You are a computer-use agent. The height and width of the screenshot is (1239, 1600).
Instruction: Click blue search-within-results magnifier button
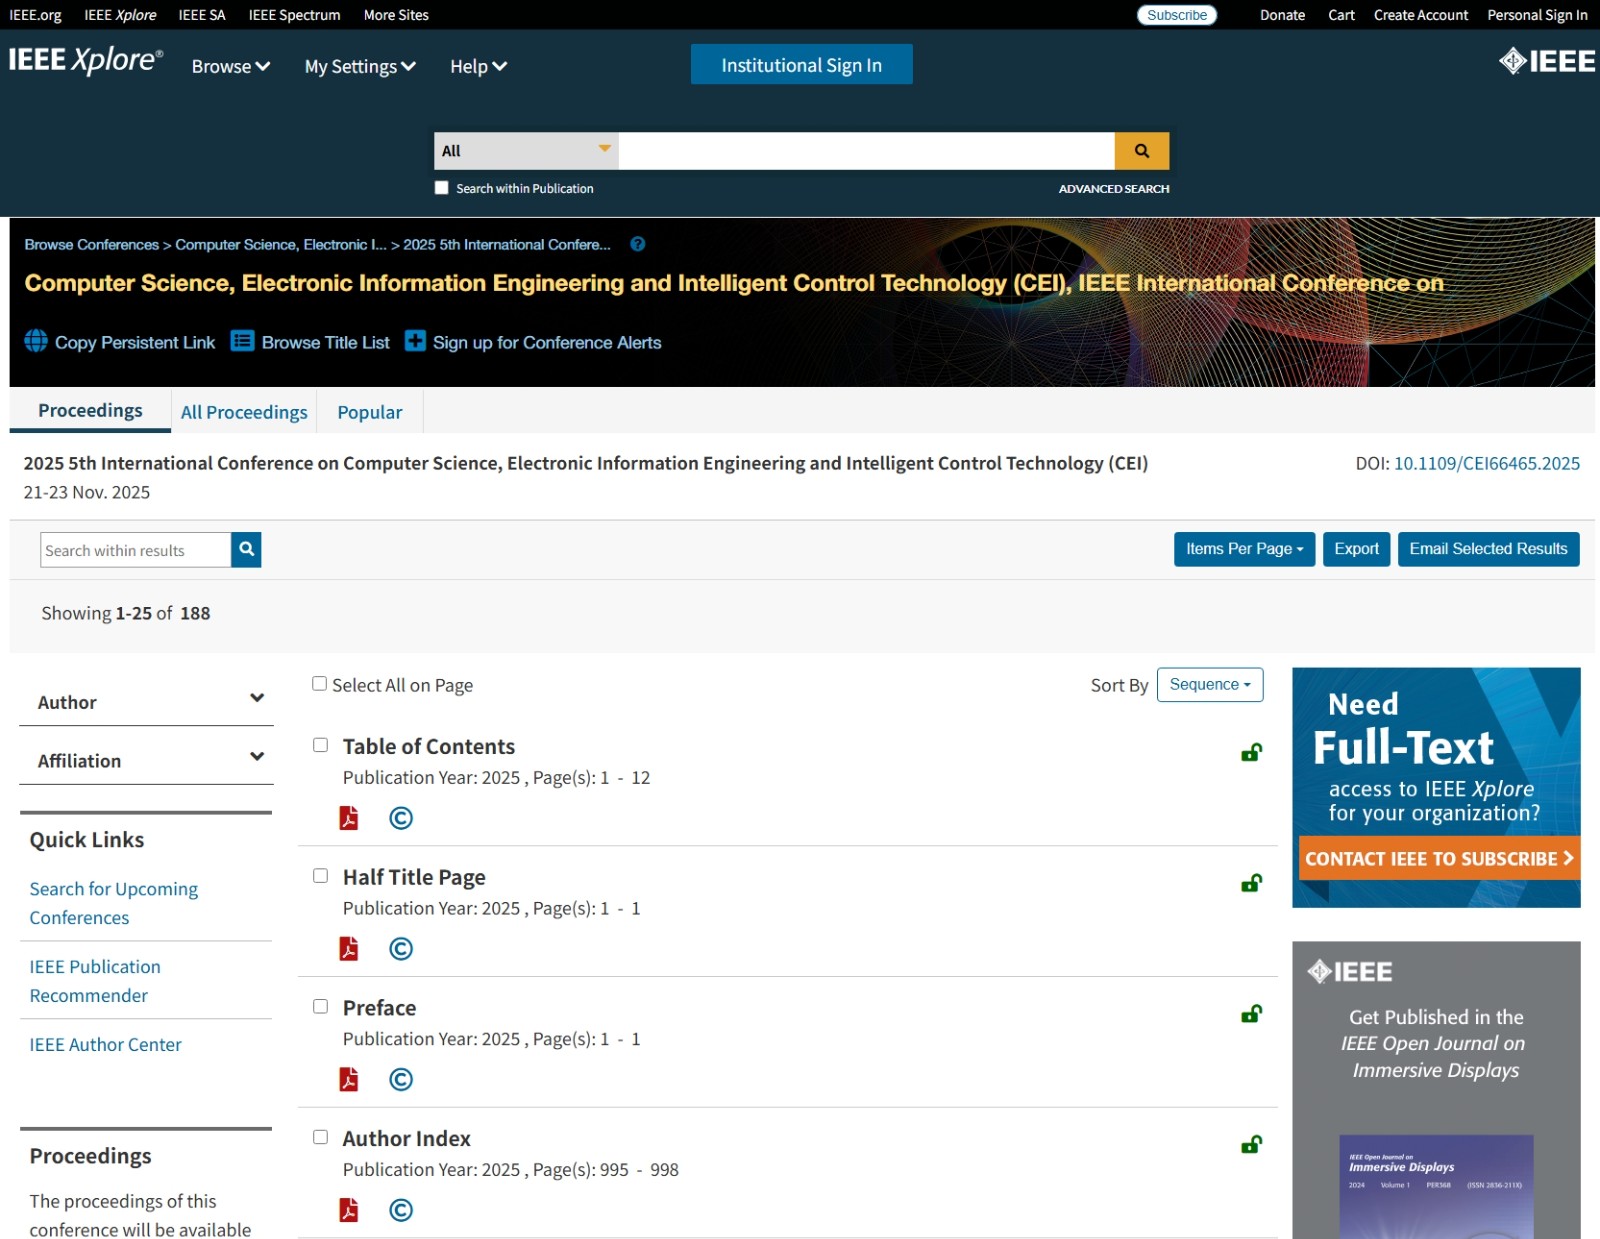[x=246, y=549]
